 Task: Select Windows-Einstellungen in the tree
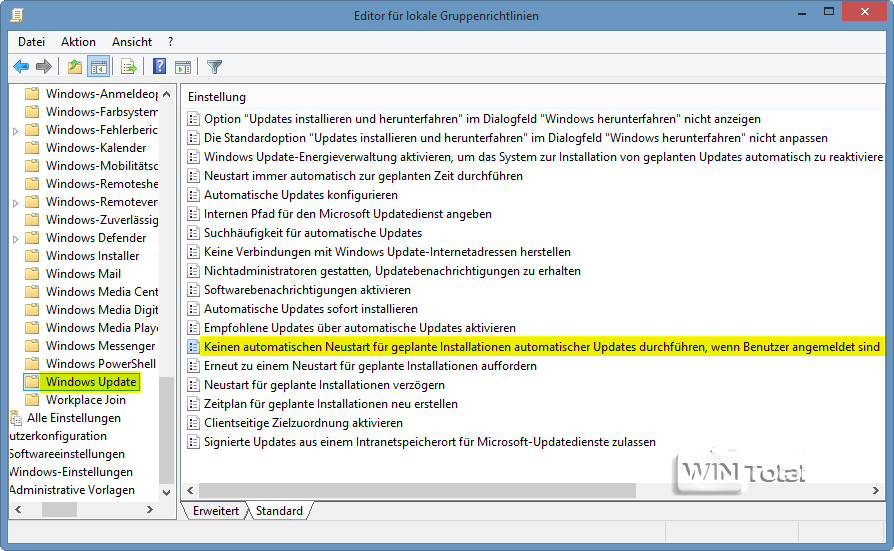[x=71, y=472]
